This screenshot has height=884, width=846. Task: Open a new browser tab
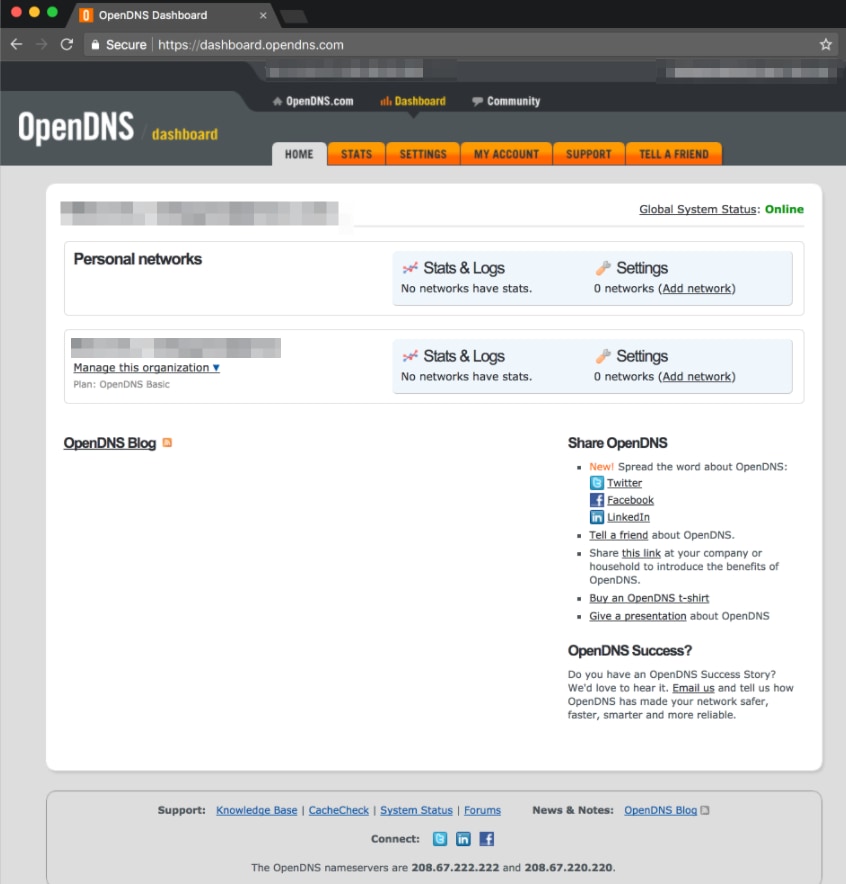(294, 16)
